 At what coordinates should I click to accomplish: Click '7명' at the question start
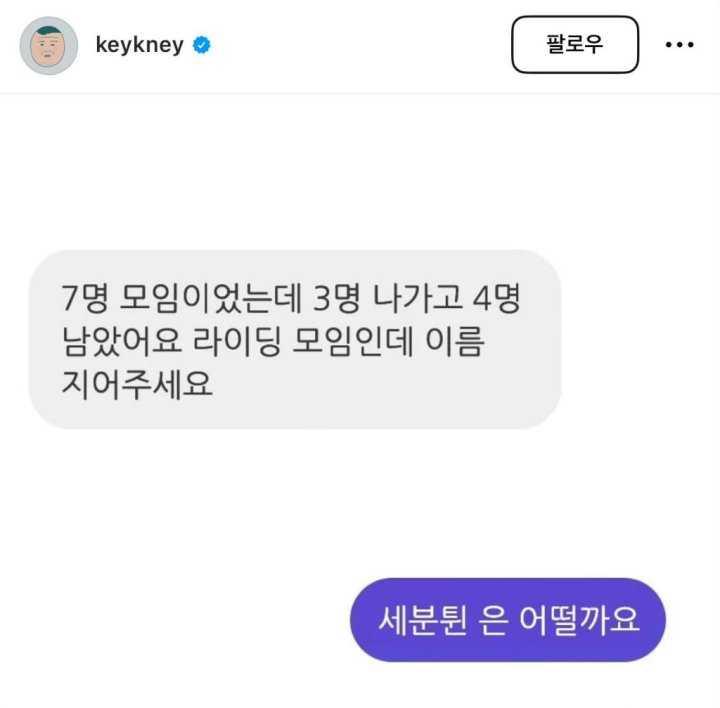(x=85, y=298)
